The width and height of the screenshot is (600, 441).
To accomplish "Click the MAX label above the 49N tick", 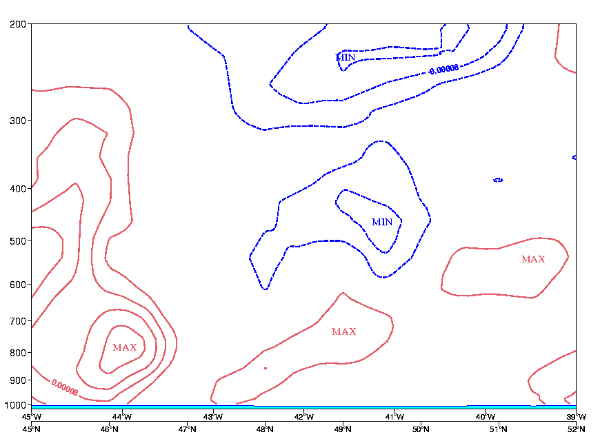I will pyautogui.click(x=343, y=331).
